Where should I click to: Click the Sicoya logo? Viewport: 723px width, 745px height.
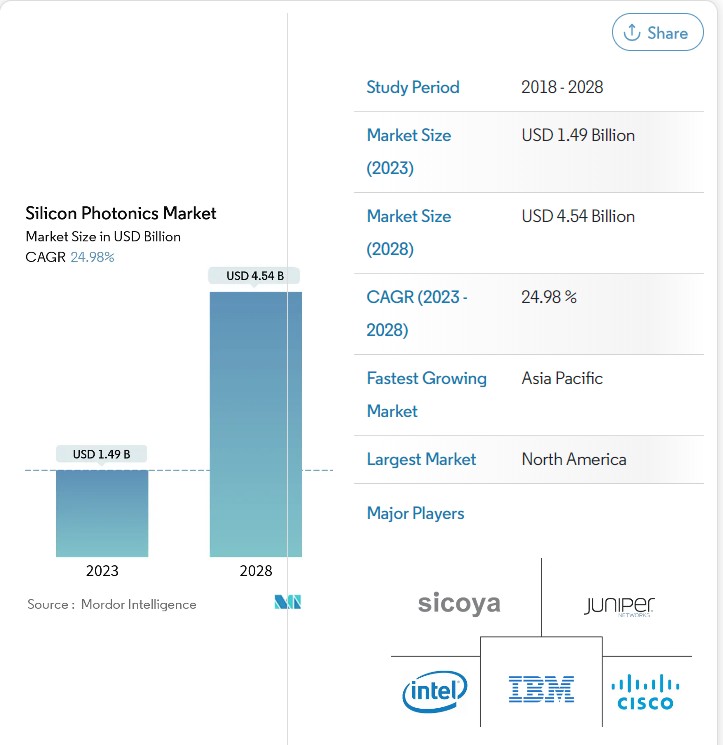click(459, 604)
